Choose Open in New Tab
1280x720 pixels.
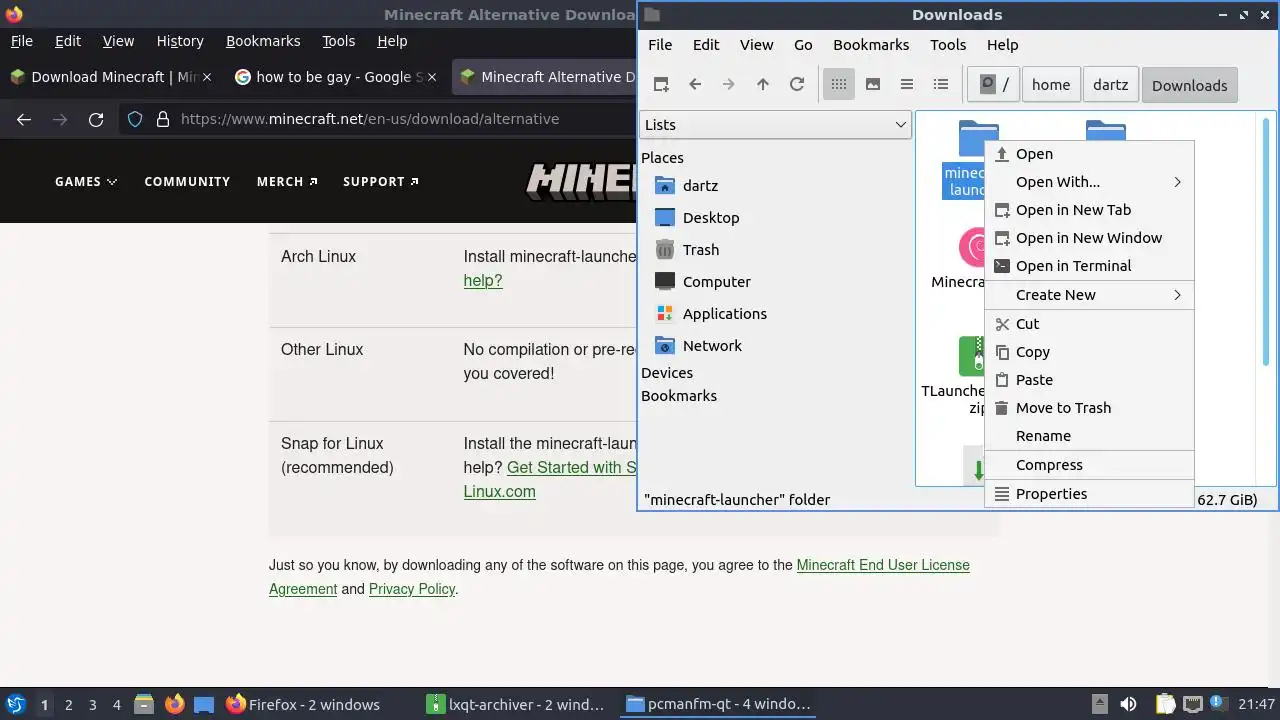[1089, 210]
